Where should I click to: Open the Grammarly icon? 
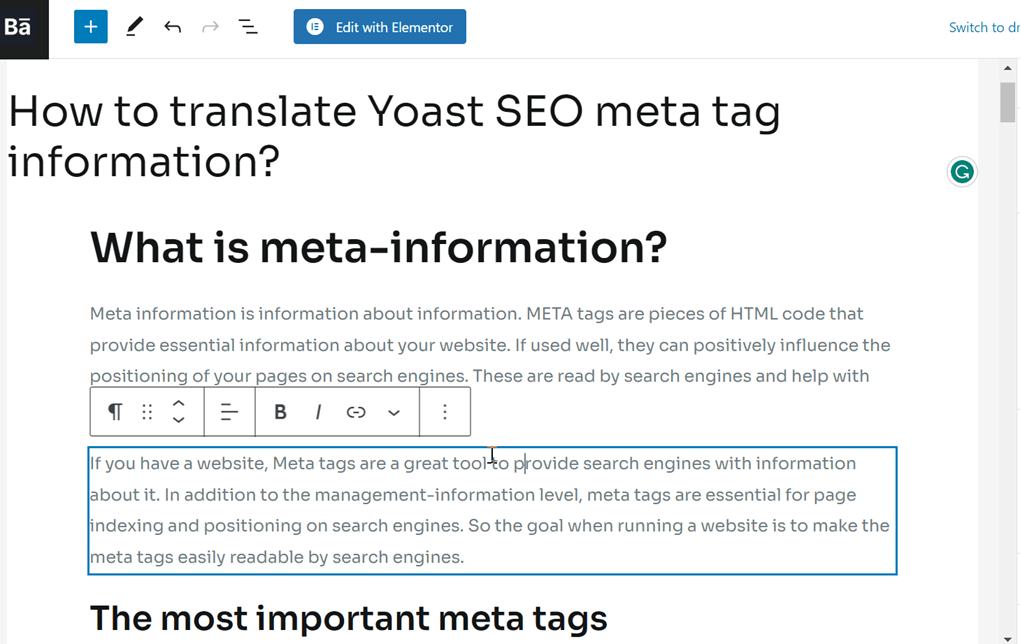(x=962, y=172)
